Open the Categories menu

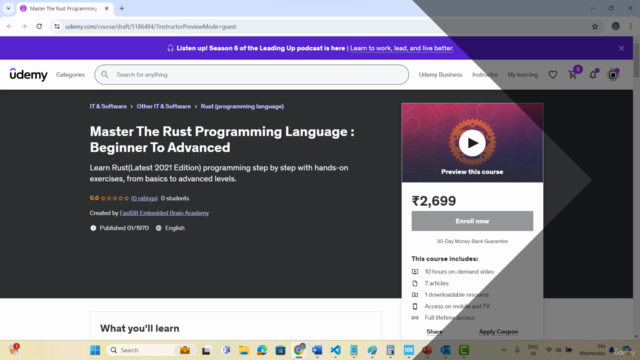click(x=70, y=75)
